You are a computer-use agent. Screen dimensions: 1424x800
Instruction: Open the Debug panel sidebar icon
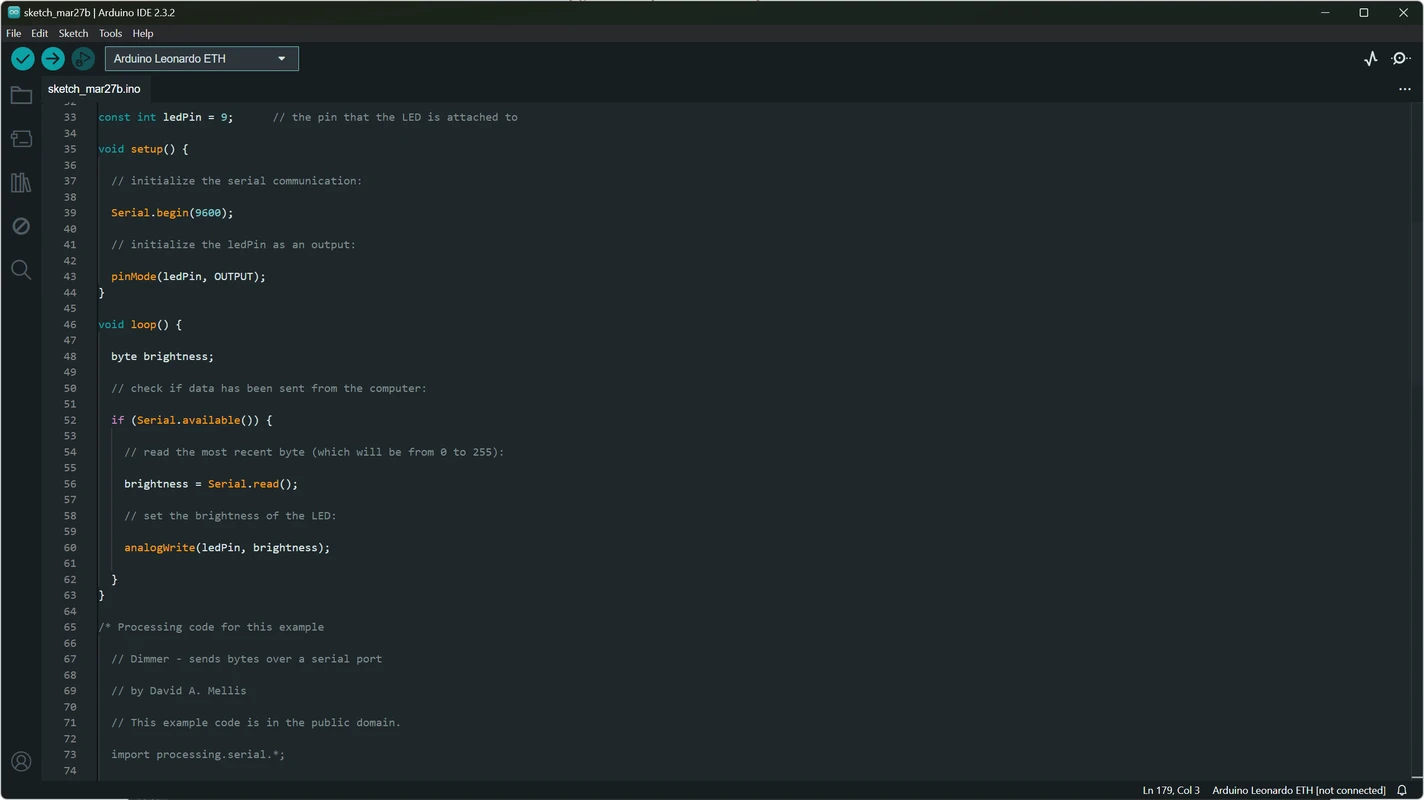(x=21, y=227)
